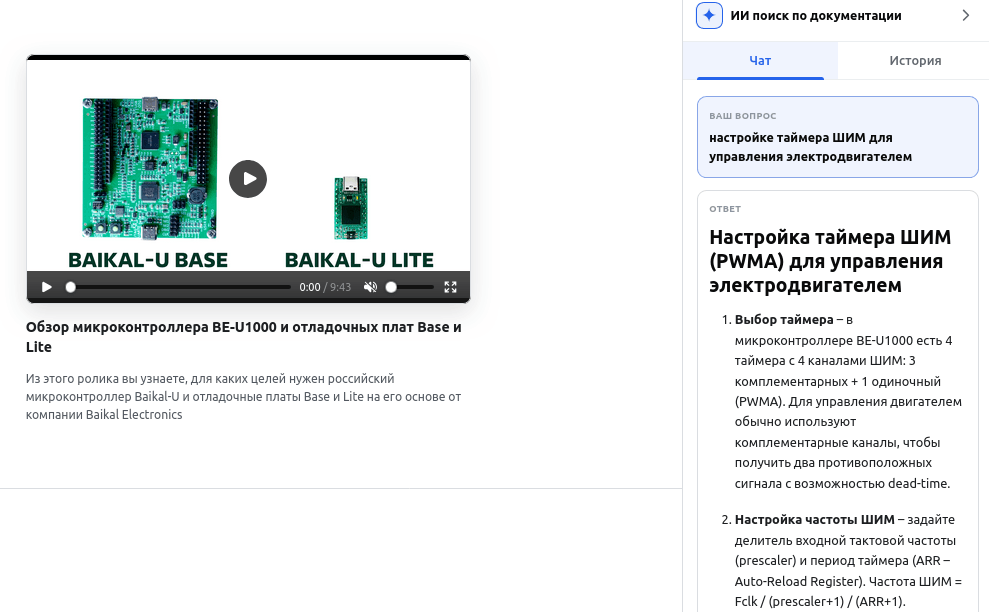Click the video progress seek bar
The height and width of the screenshot is (612, 989).
[x=180, y=287]
